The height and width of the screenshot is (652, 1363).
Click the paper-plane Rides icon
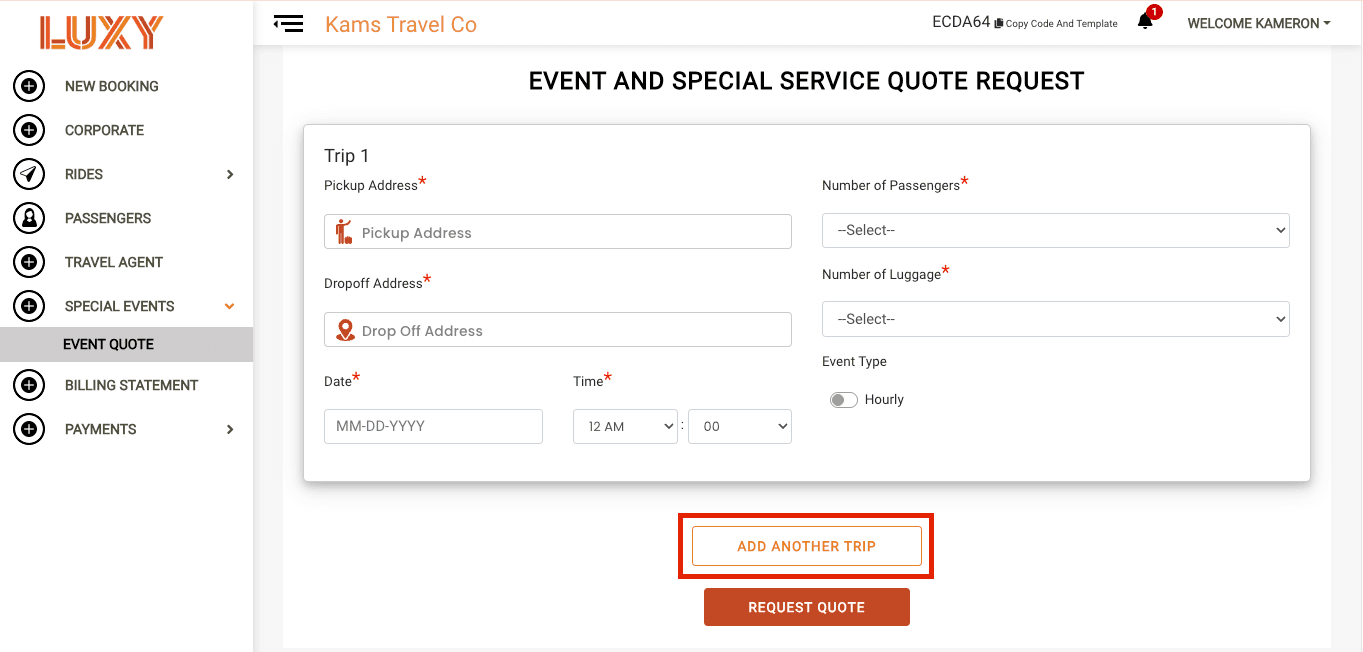(x=29, y=174)
